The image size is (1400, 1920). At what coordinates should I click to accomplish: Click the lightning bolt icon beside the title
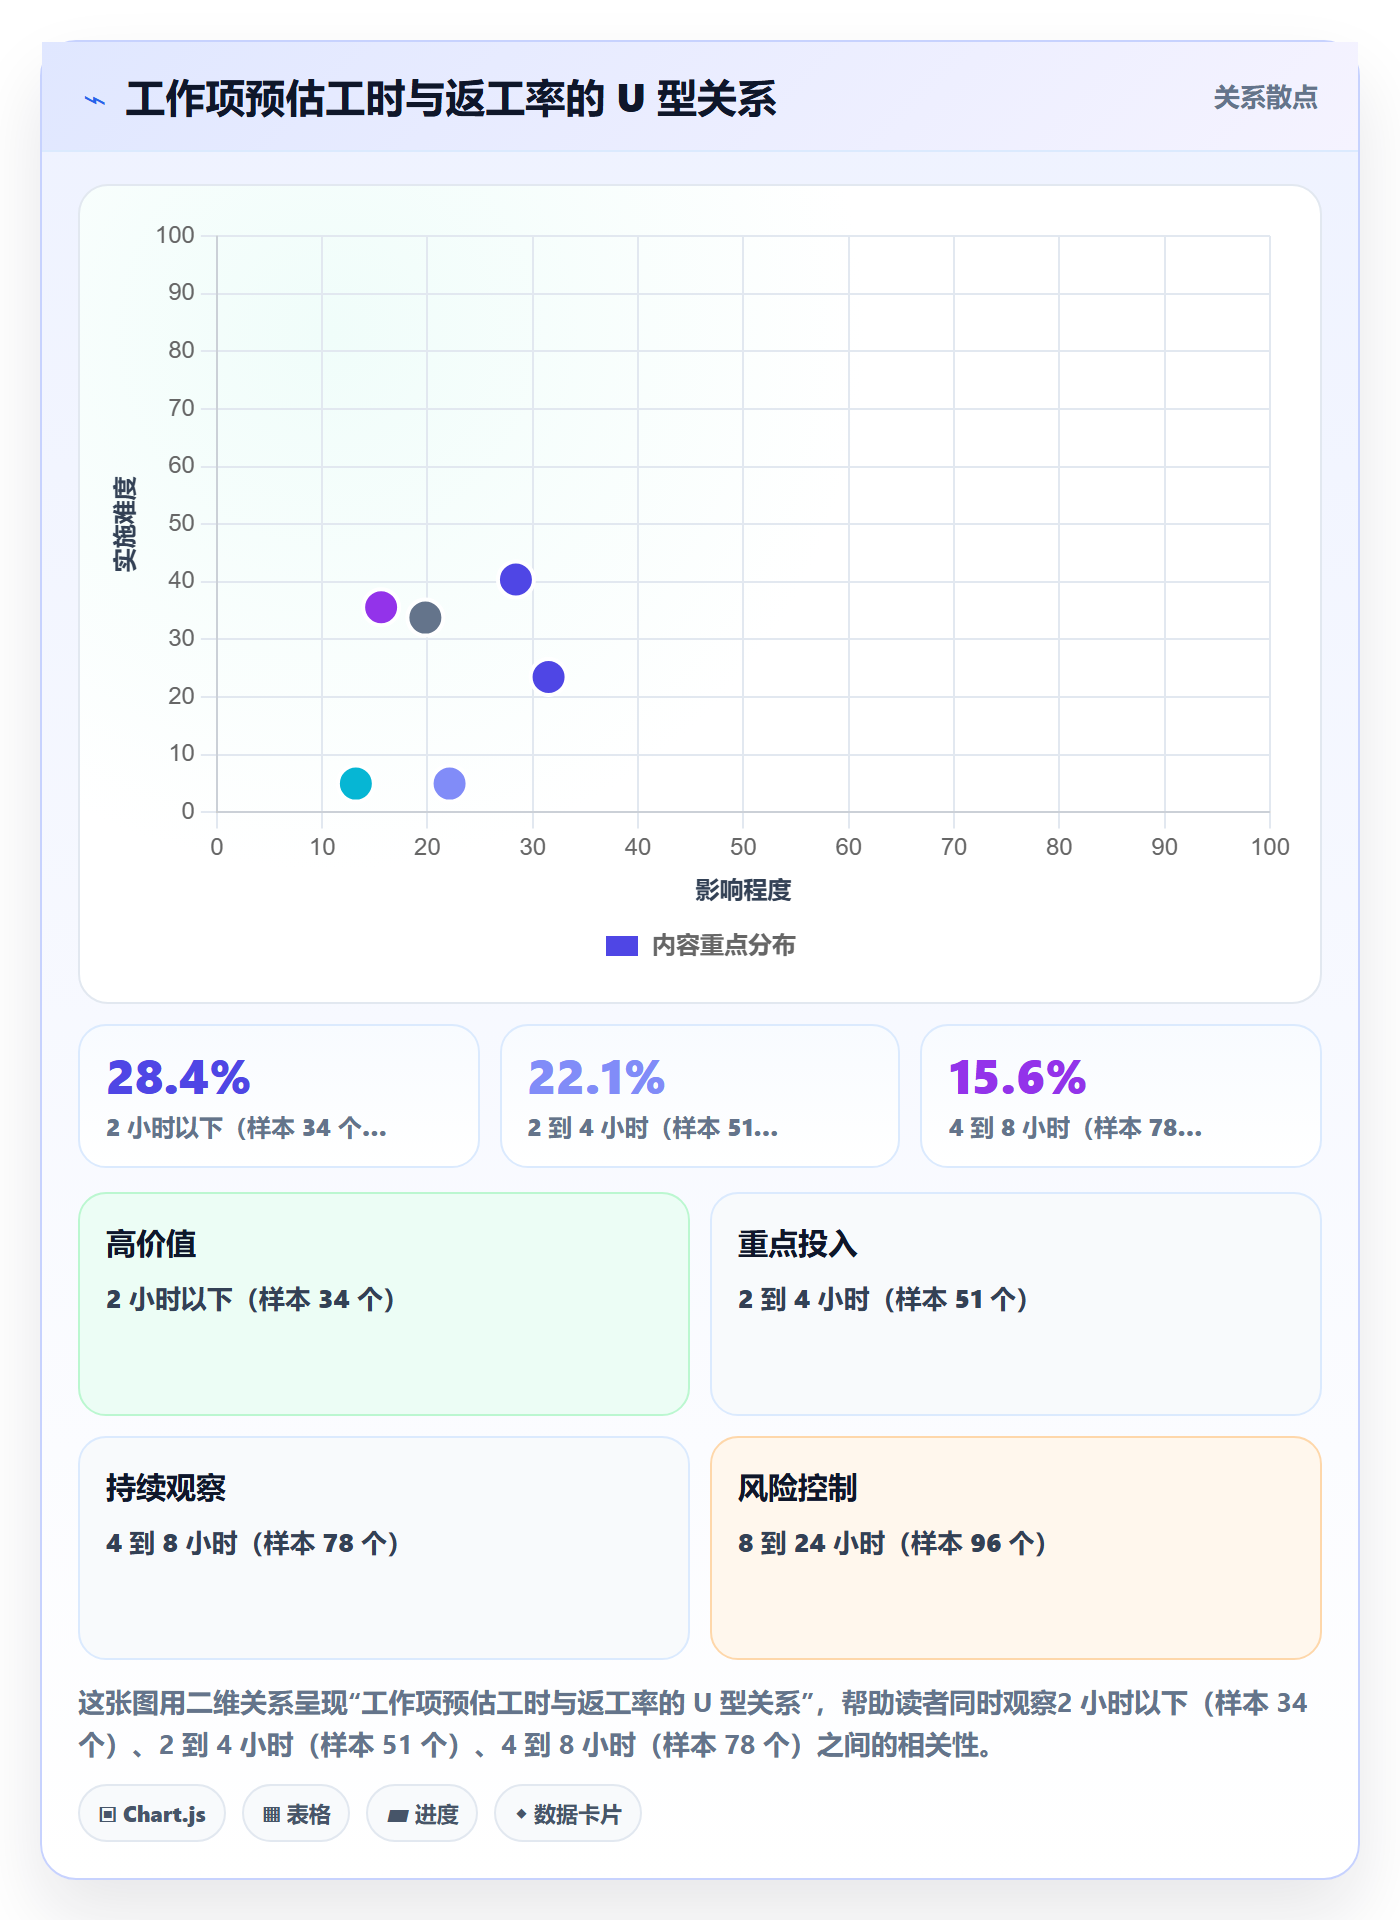pos(95,100)
